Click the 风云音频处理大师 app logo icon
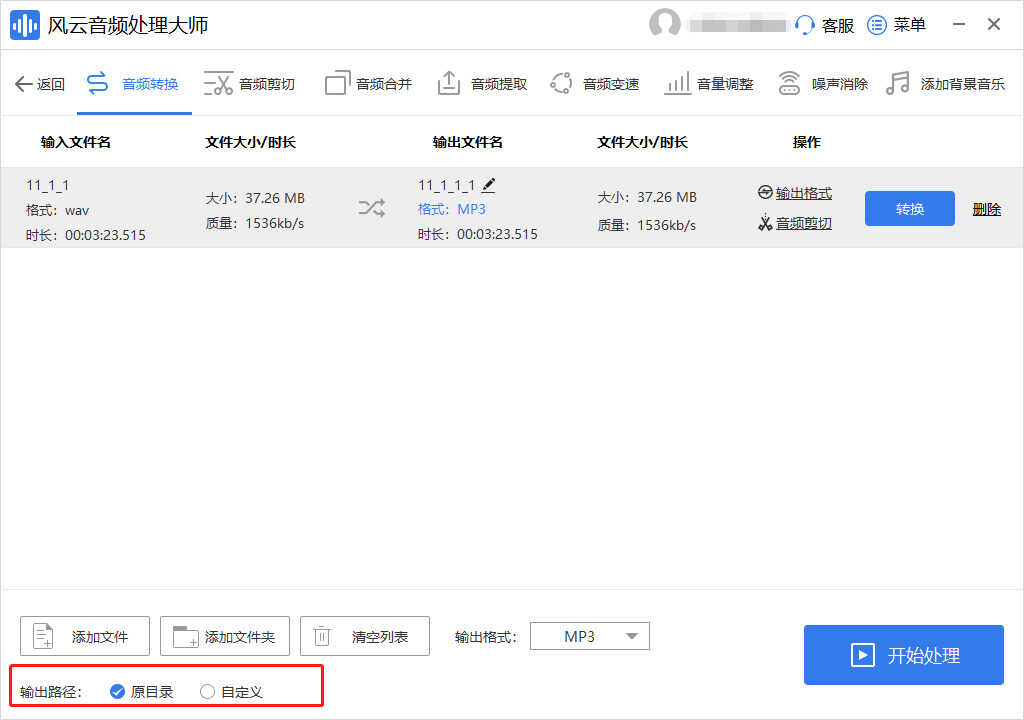The width and height of the screenshot is (1024, 720). pyautogui.click(x=25, y=25)
